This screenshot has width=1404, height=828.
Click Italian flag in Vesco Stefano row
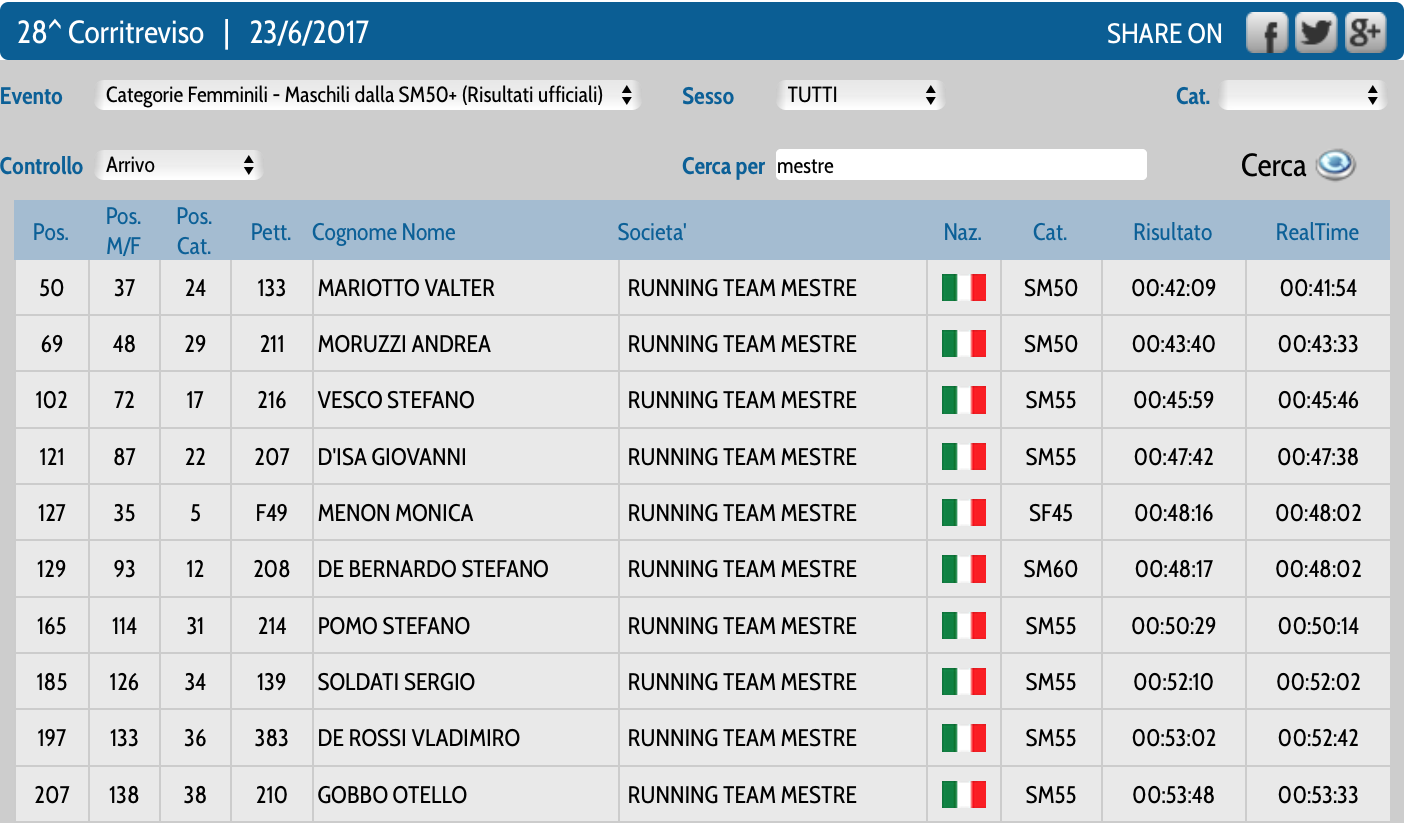(x=963, y=400)
